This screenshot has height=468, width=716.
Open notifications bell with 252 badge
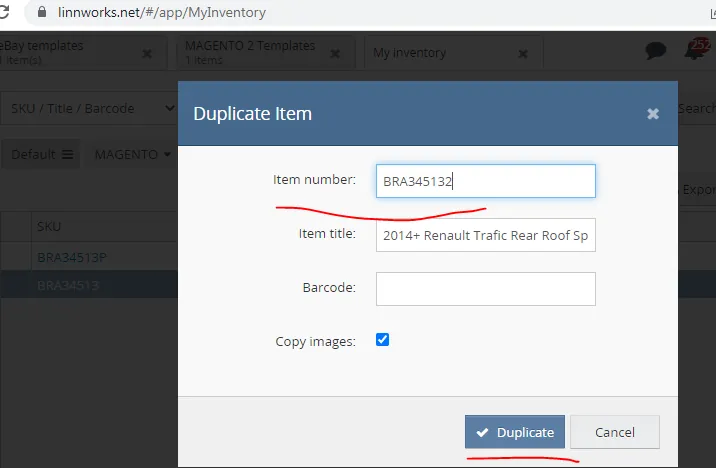coord(697,49)
